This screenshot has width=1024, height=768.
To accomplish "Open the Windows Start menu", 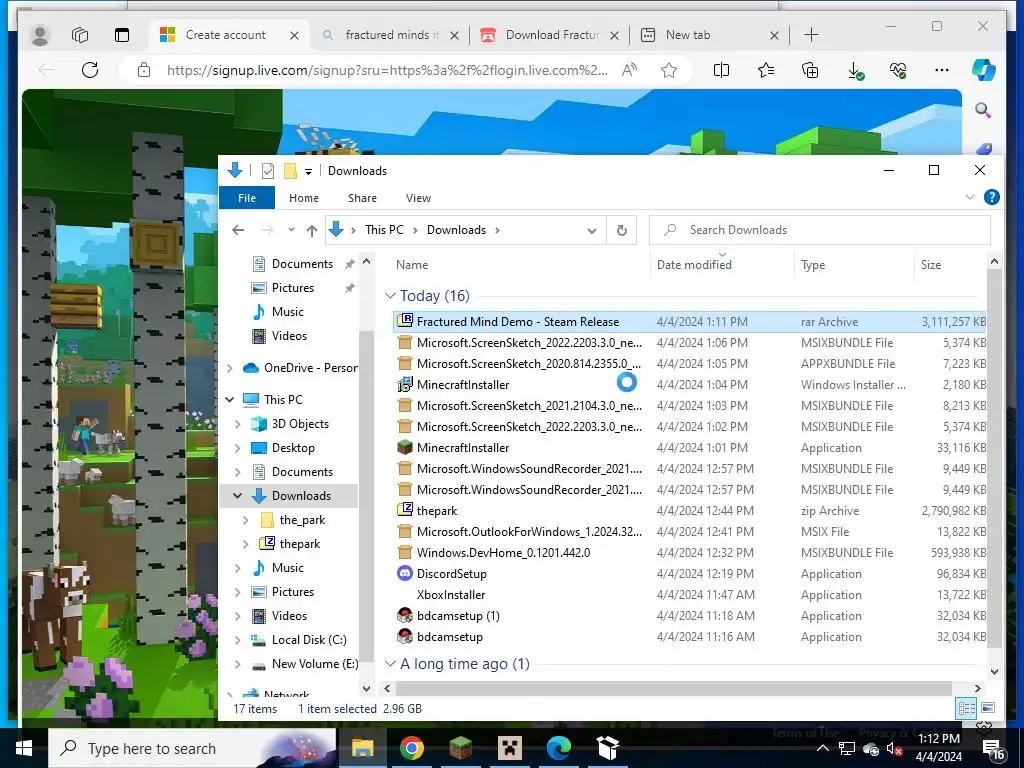I will click(x=24, y=748).
